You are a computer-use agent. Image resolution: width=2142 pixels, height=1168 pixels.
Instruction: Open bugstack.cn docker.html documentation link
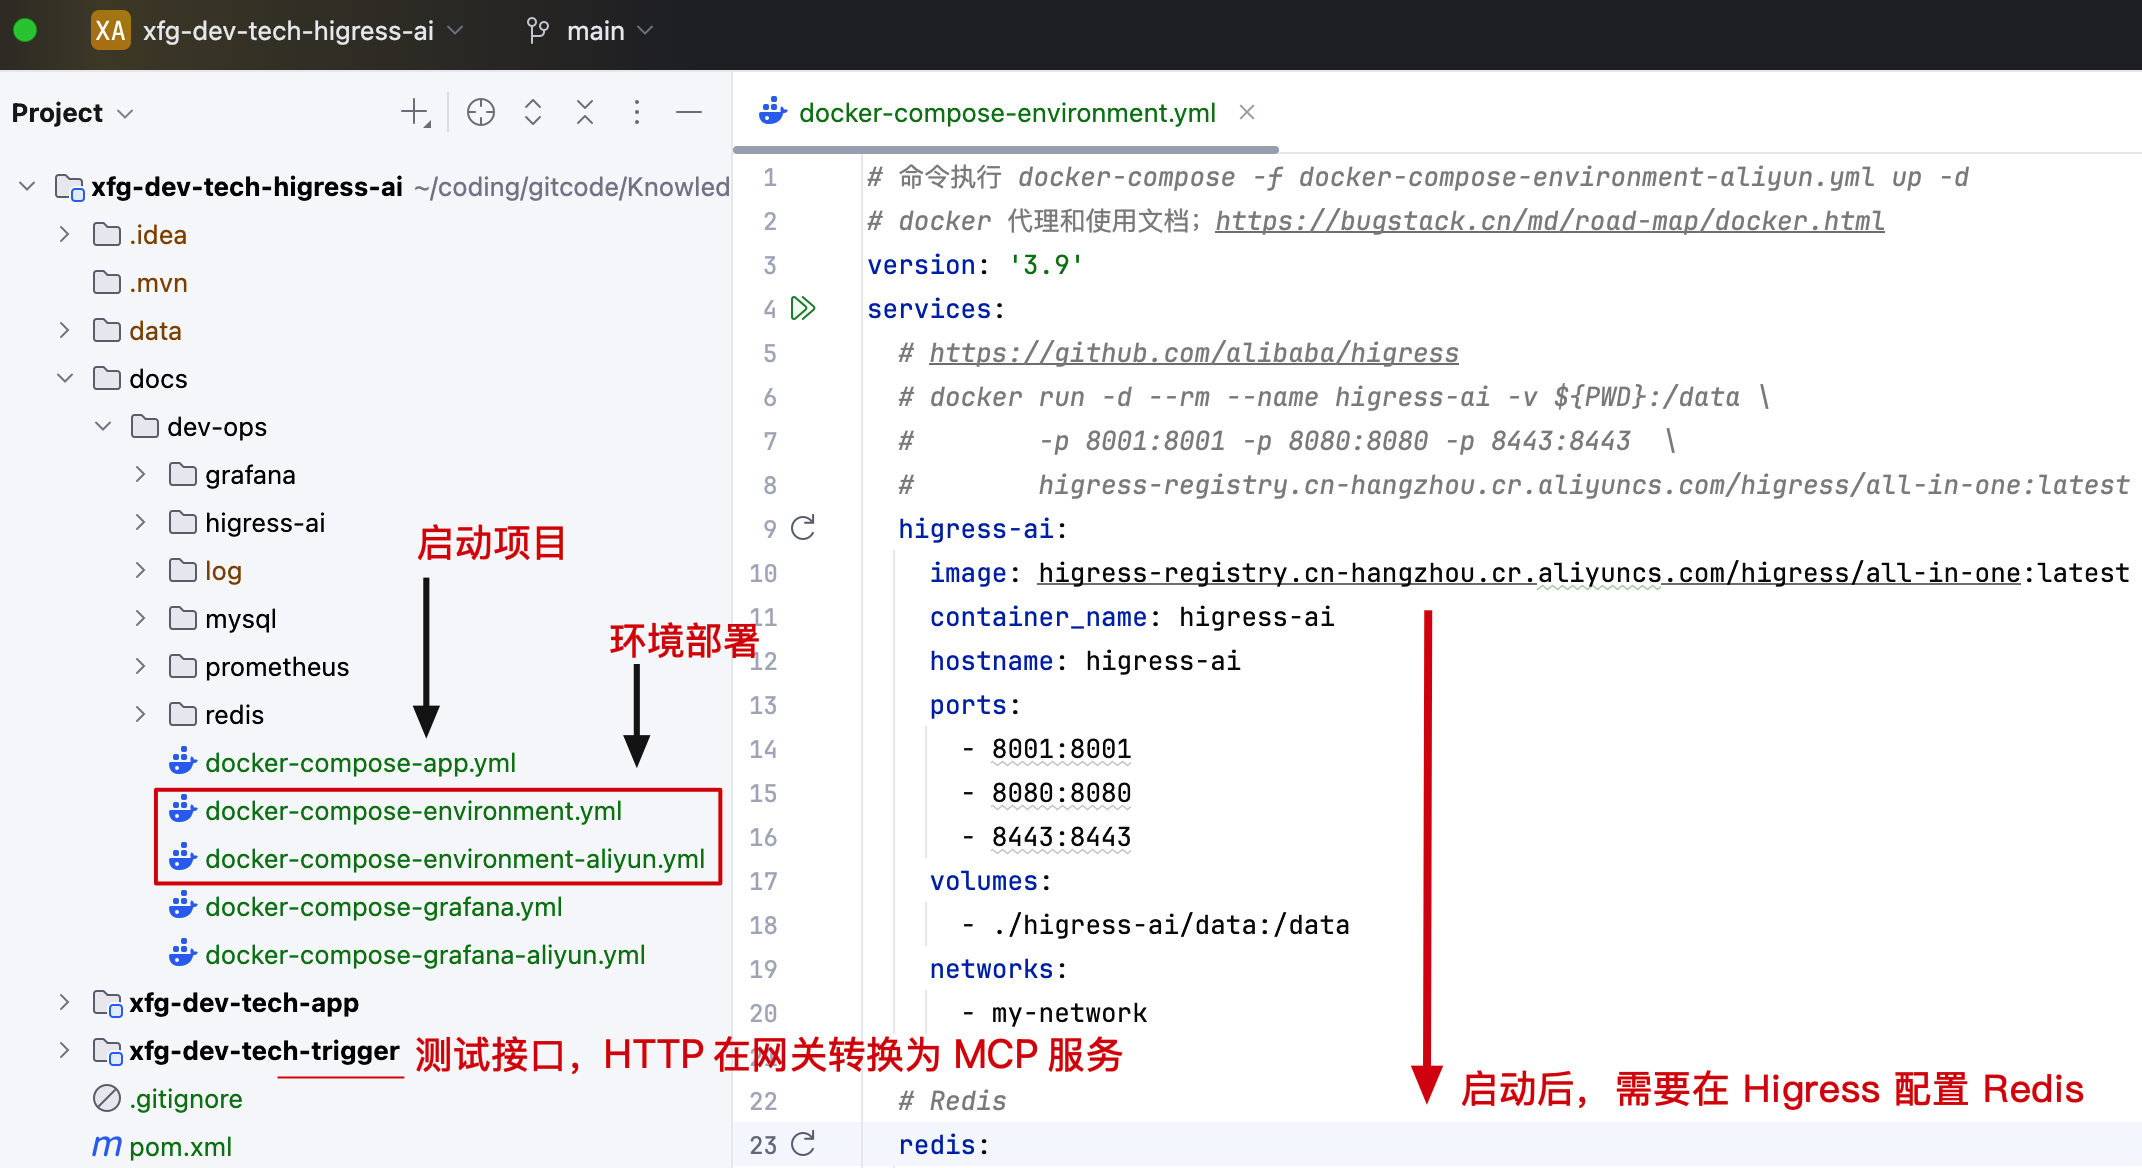1549,221
